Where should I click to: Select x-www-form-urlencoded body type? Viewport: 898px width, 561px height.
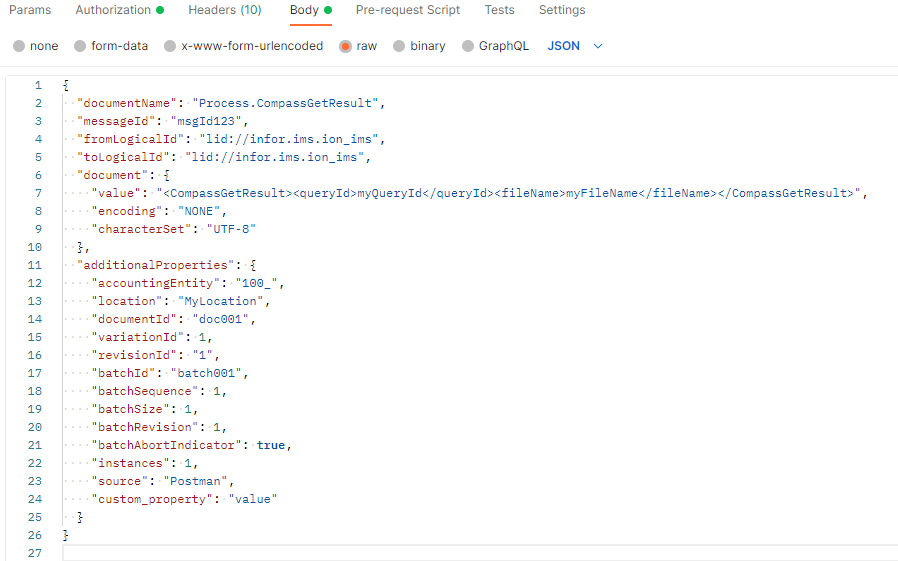243,46
